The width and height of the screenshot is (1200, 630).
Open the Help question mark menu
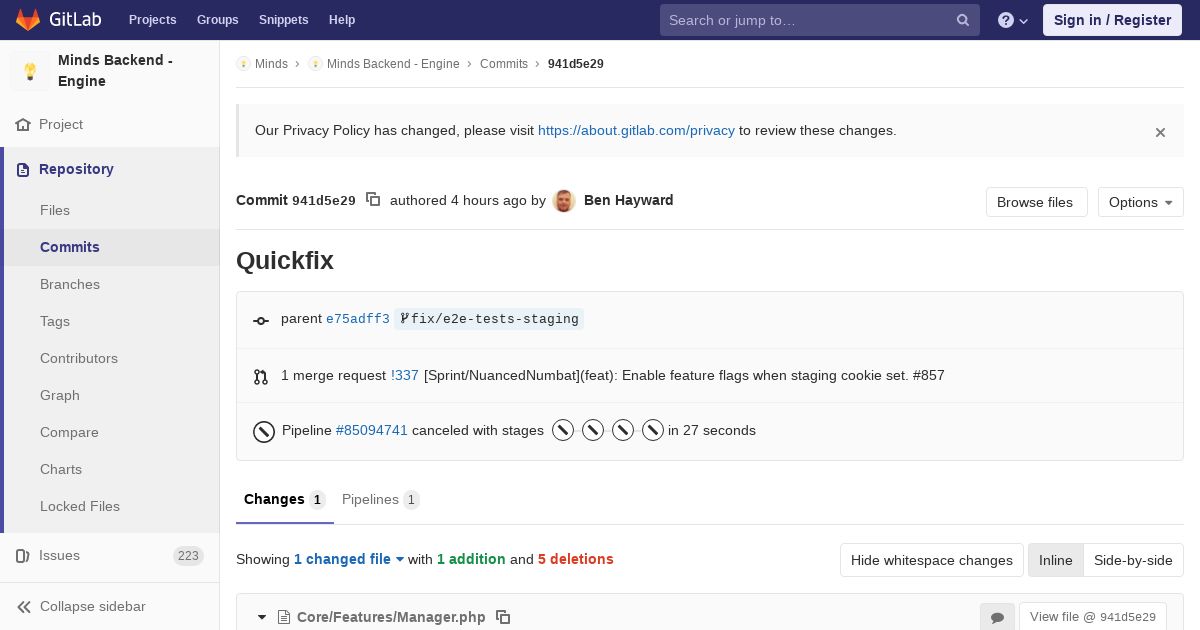click(1012, 20)
